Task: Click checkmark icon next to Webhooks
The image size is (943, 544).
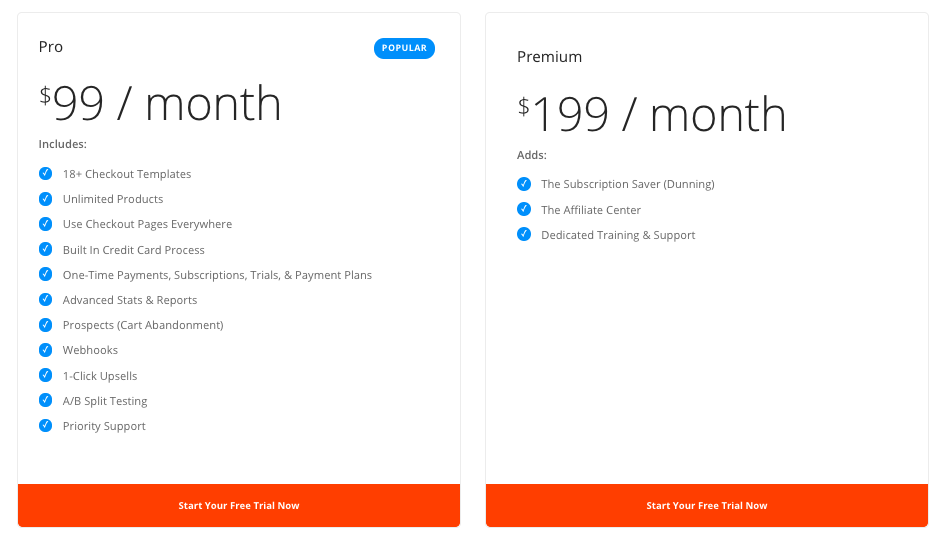Action: (46, 350)
